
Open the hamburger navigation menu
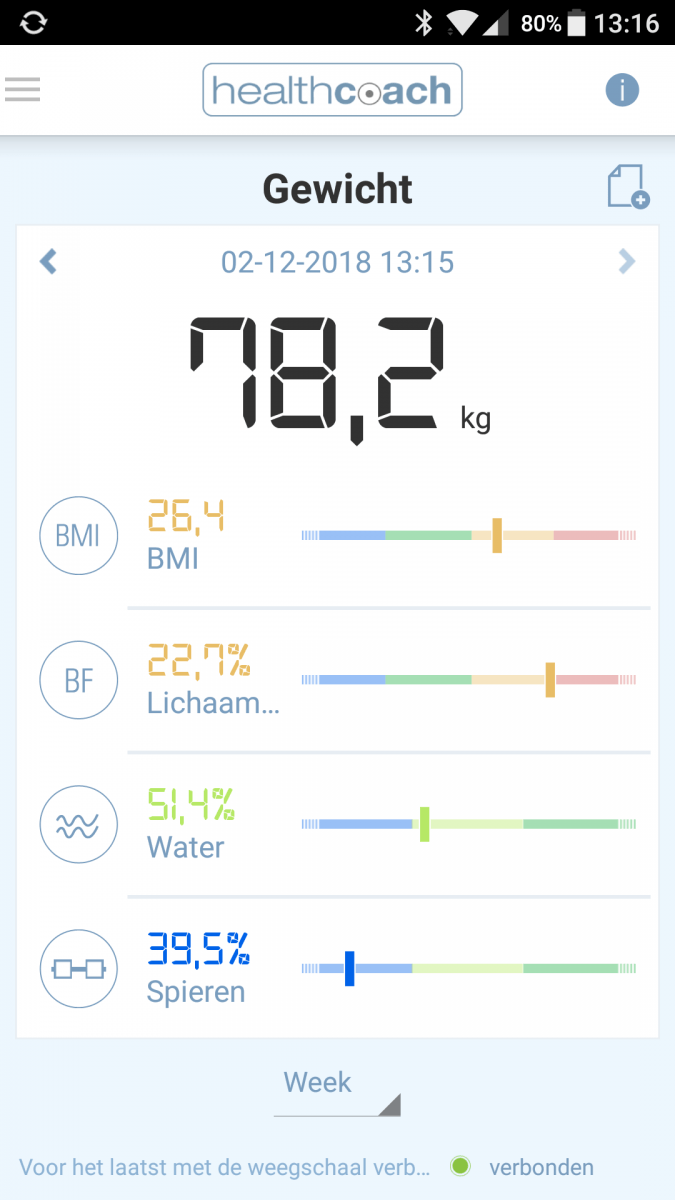(x=22, y=90)
